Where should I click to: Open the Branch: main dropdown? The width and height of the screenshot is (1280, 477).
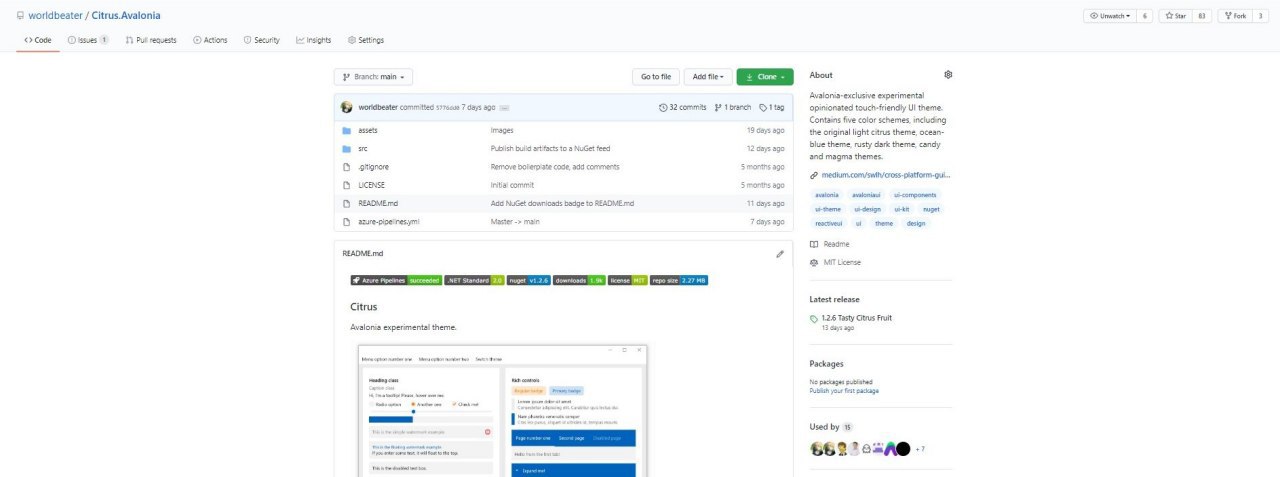coord(373,77)
